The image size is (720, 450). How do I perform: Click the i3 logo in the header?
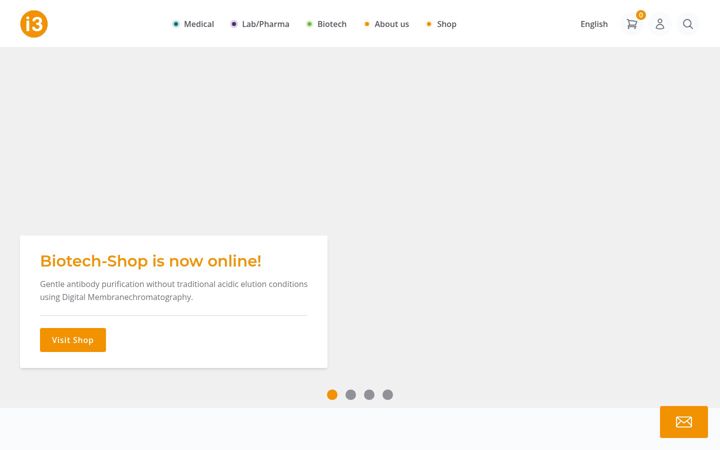[34, 24]
